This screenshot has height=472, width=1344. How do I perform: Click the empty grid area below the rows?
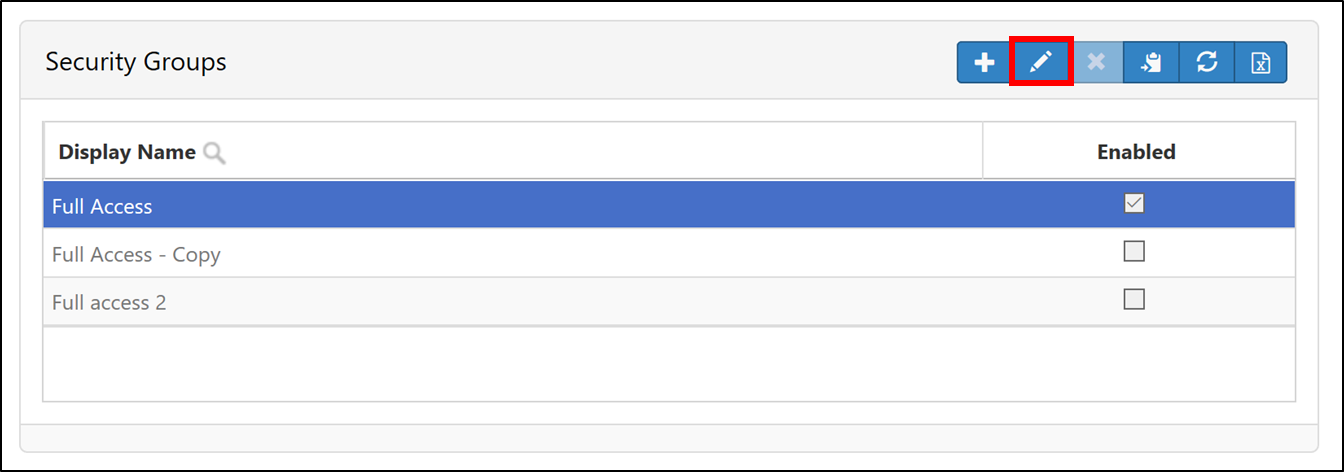pyautogui.click(x=668, y=364)
